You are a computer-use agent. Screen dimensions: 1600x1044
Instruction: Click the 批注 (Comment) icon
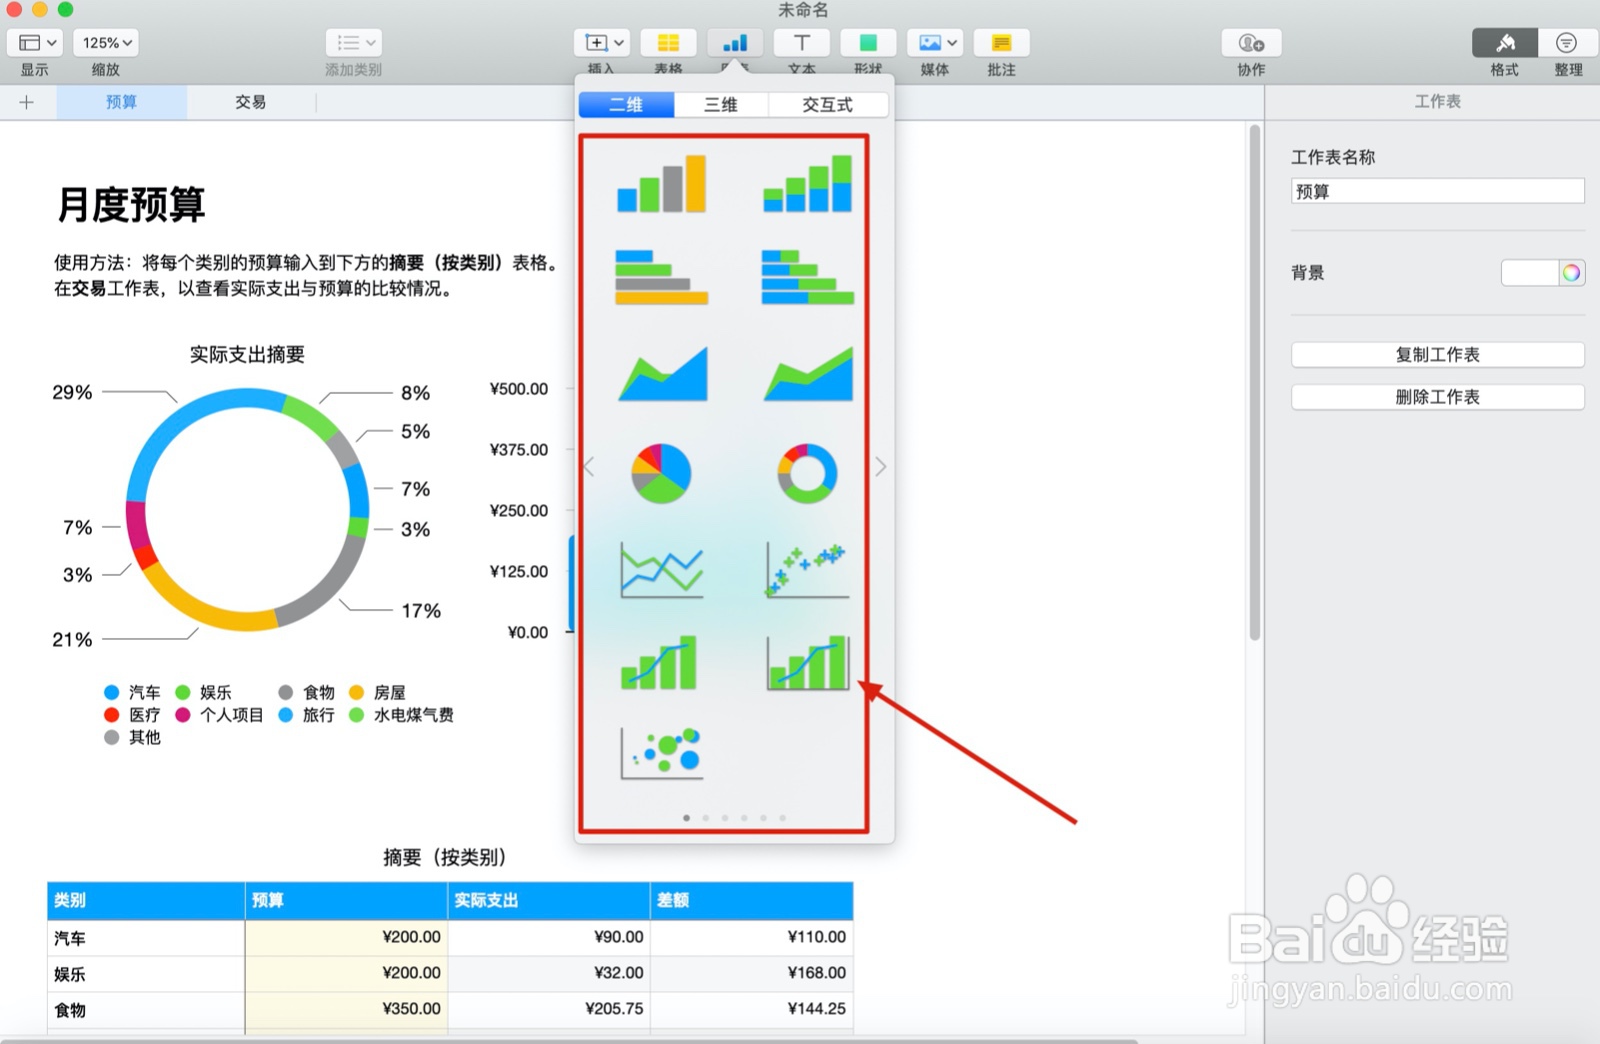1000,43
